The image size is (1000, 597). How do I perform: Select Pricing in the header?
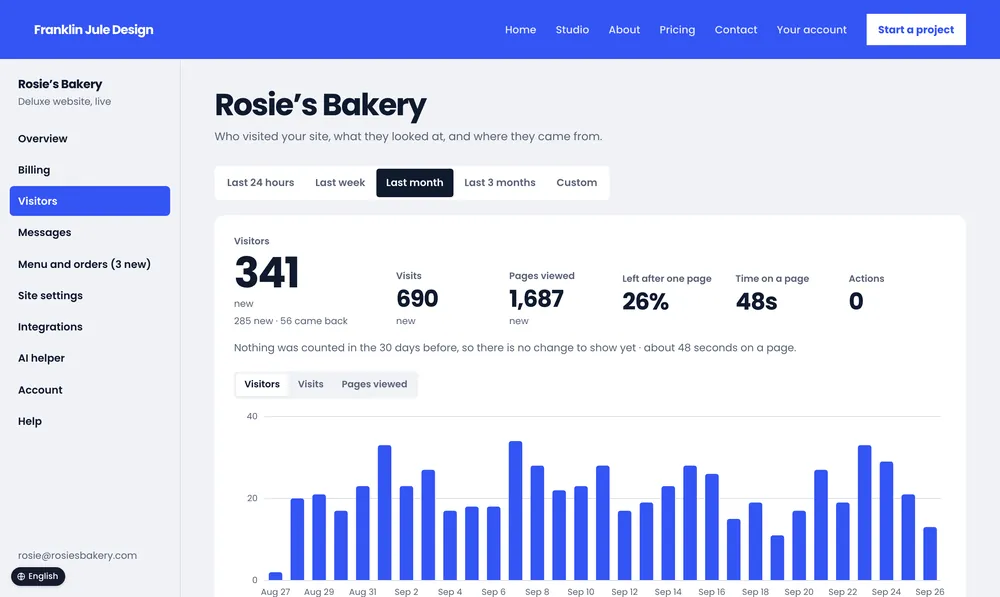677,30
